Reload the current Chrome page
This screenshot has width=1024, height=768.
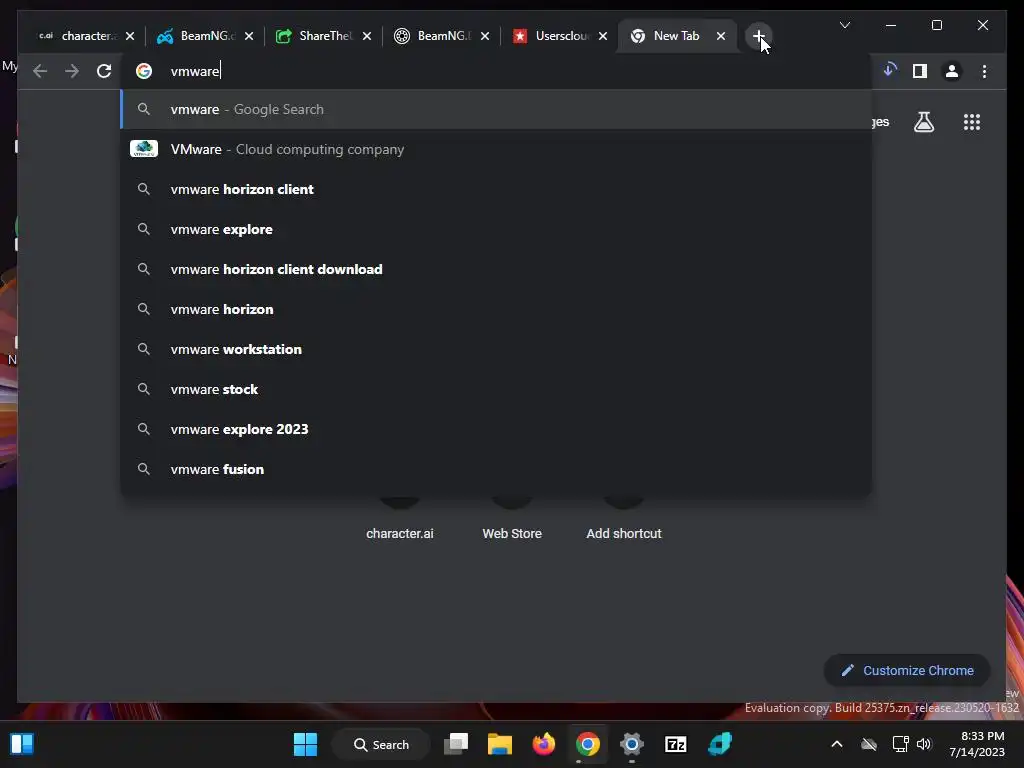point(104,71)
